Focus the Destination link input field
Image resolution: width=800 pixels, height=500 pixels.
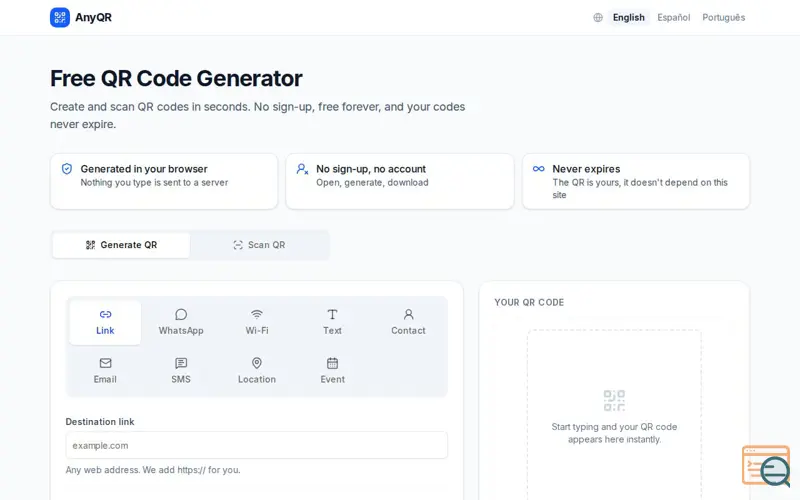pyautogui.click(x=257, y=445)
